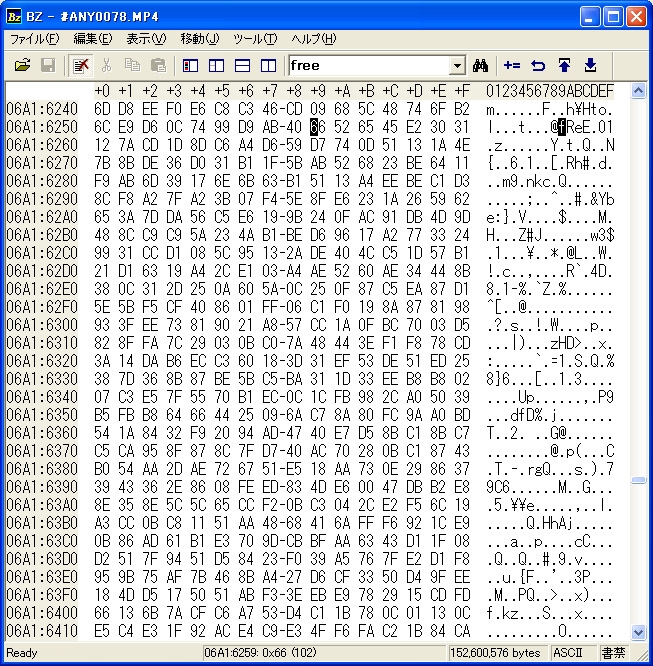Open the ツール(T) menu

pyautogui.click(x=255, y=39)
